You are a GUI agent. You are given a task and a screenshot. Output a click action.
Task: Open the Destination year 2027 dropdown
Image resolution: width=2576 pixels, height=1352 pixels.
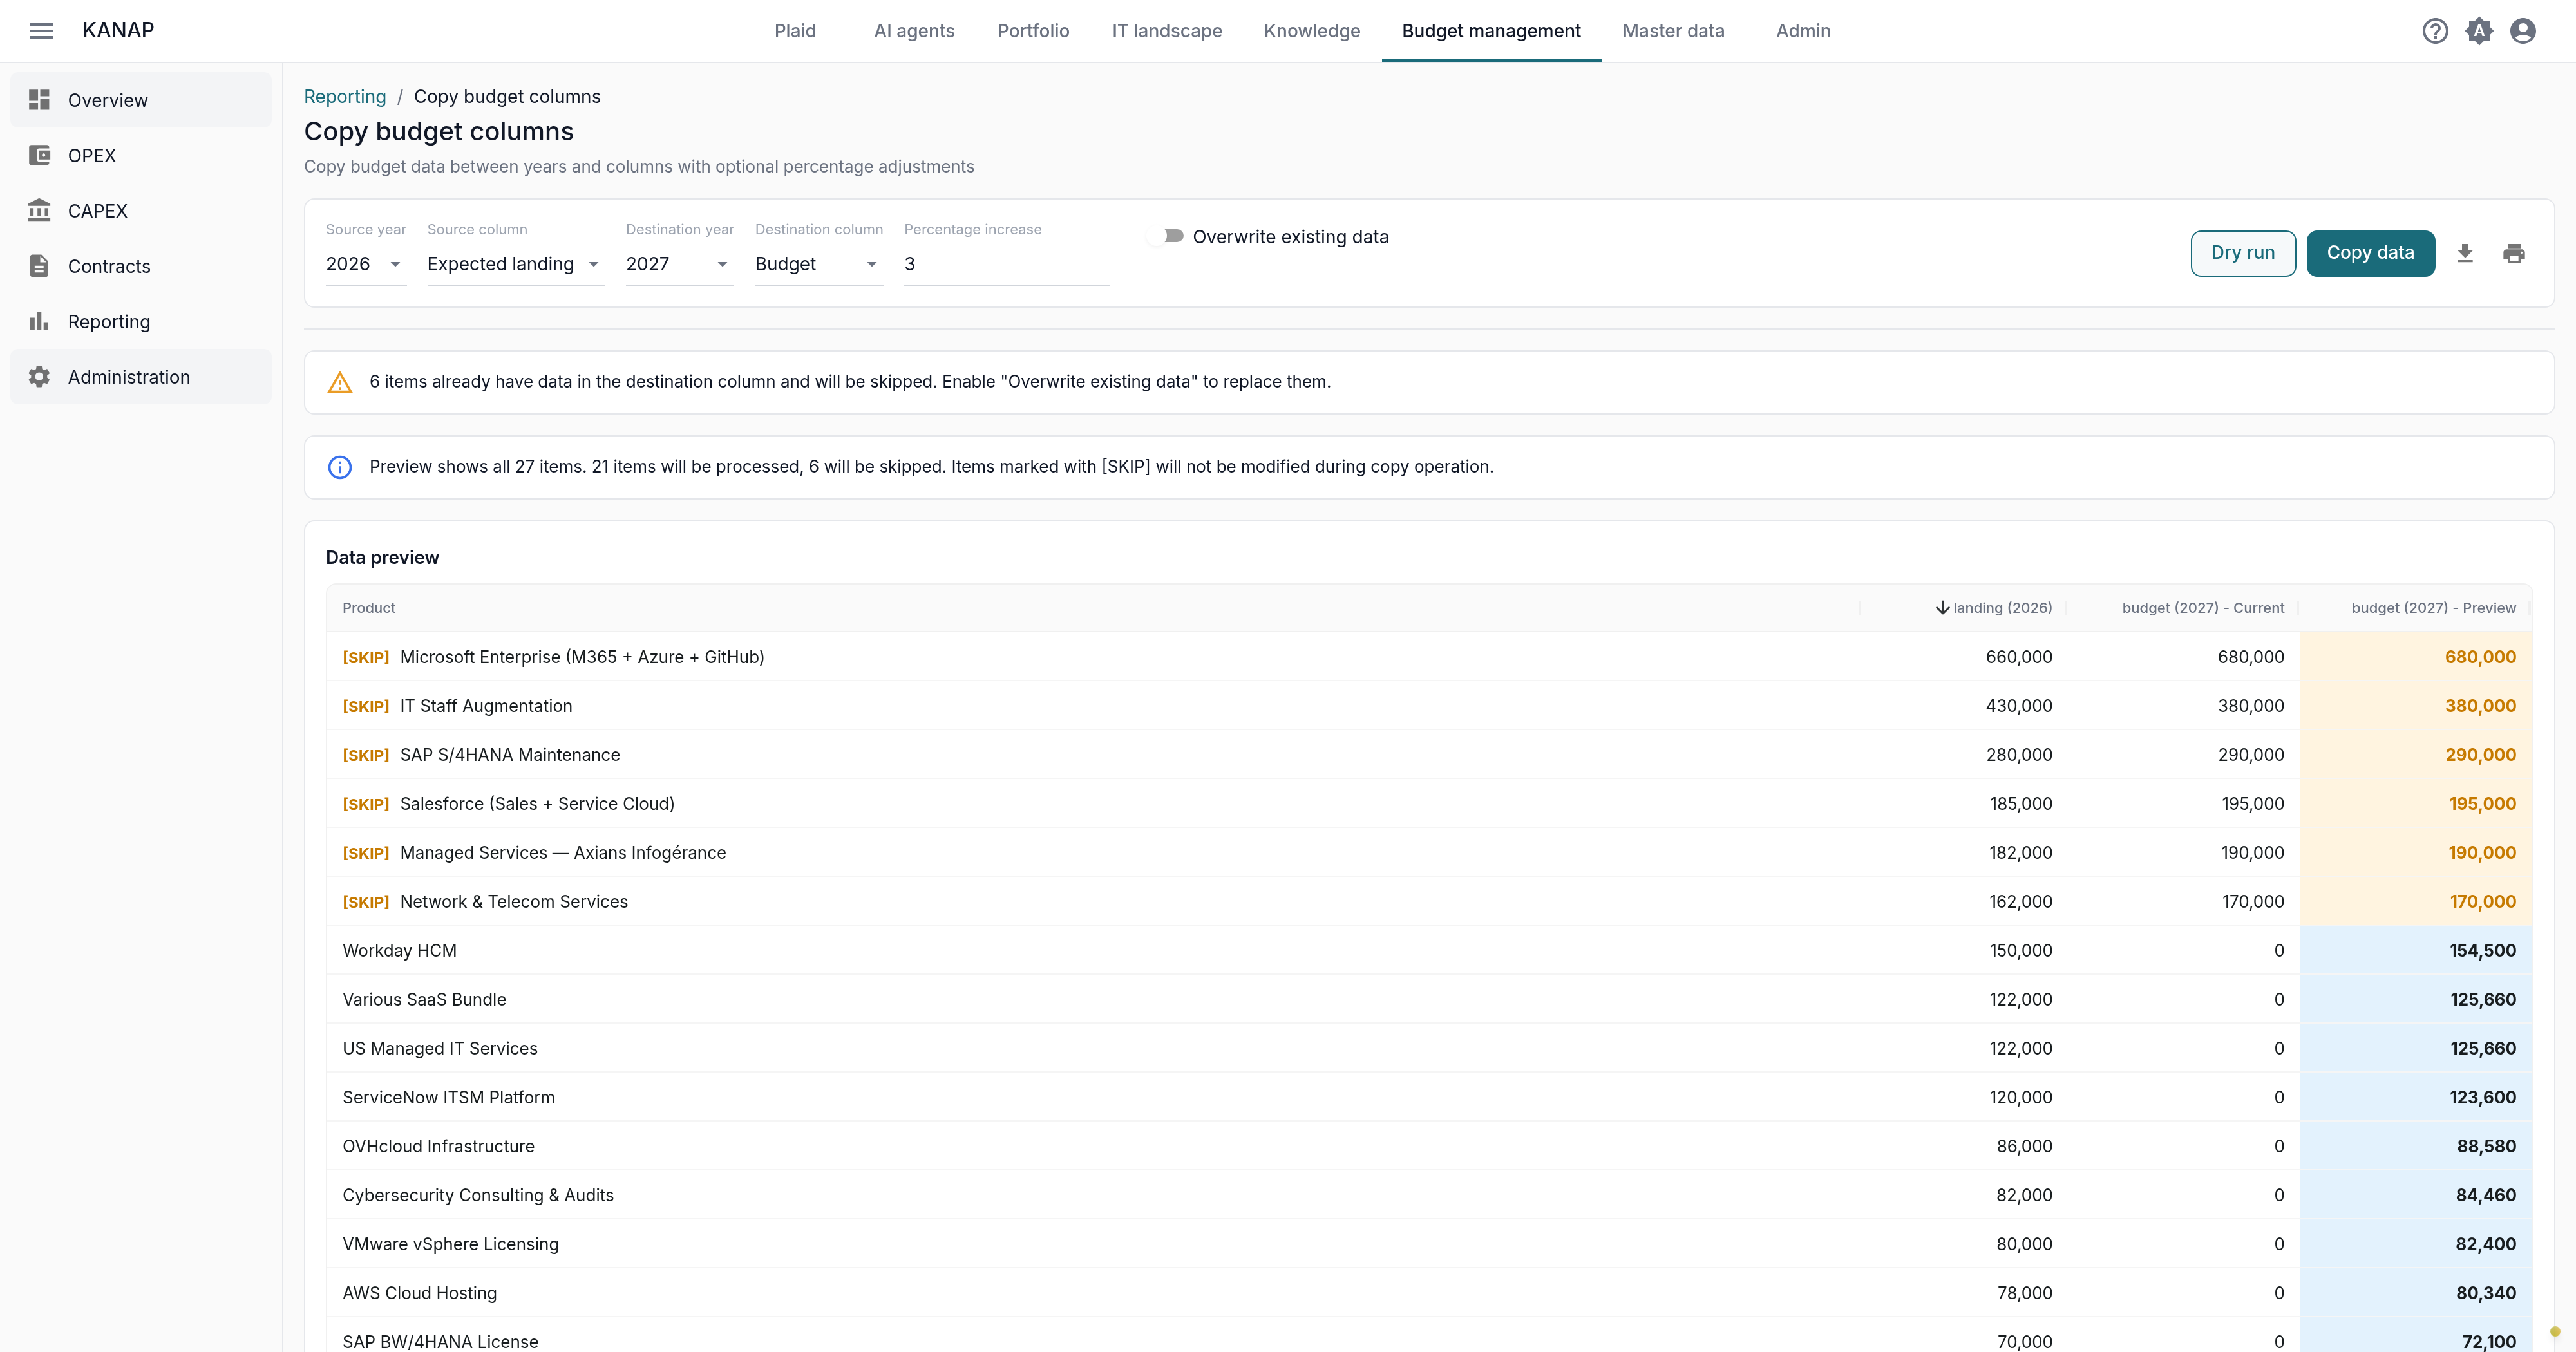[x=680, y=264]
